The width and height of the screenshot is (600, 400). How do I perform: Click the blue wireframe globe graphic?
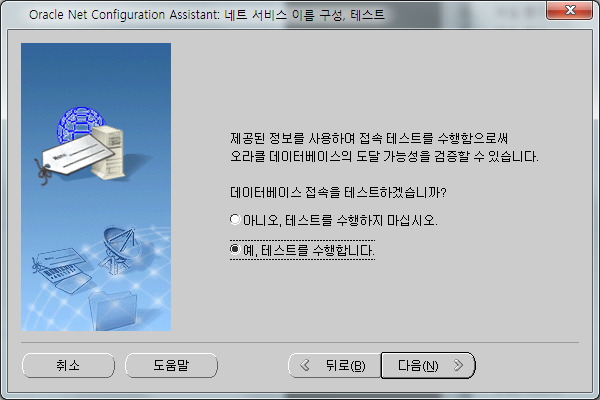pos(80,124)
